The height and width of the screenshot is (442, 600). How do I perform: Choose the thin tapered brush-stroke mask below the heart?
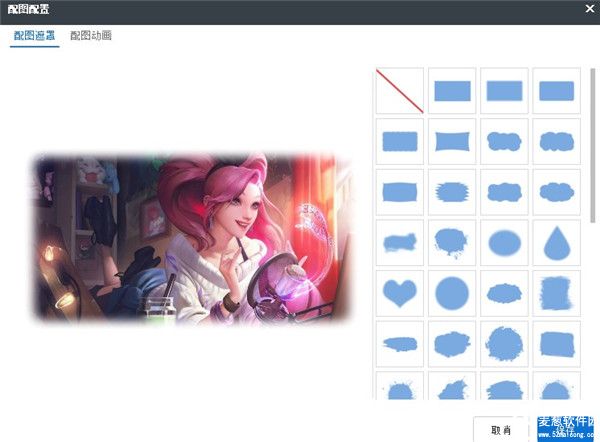tap(399, 344)
